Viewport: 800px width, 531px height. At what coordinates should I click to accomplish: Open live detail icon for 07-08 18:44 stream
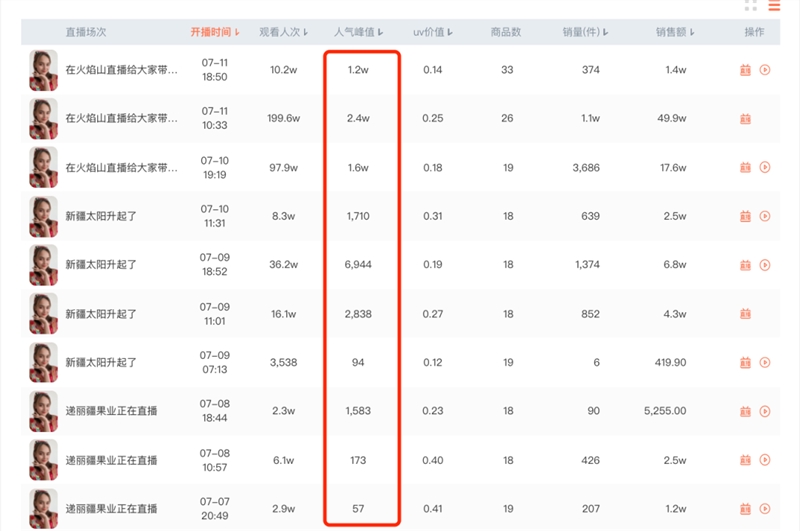[x=745, y=411]
